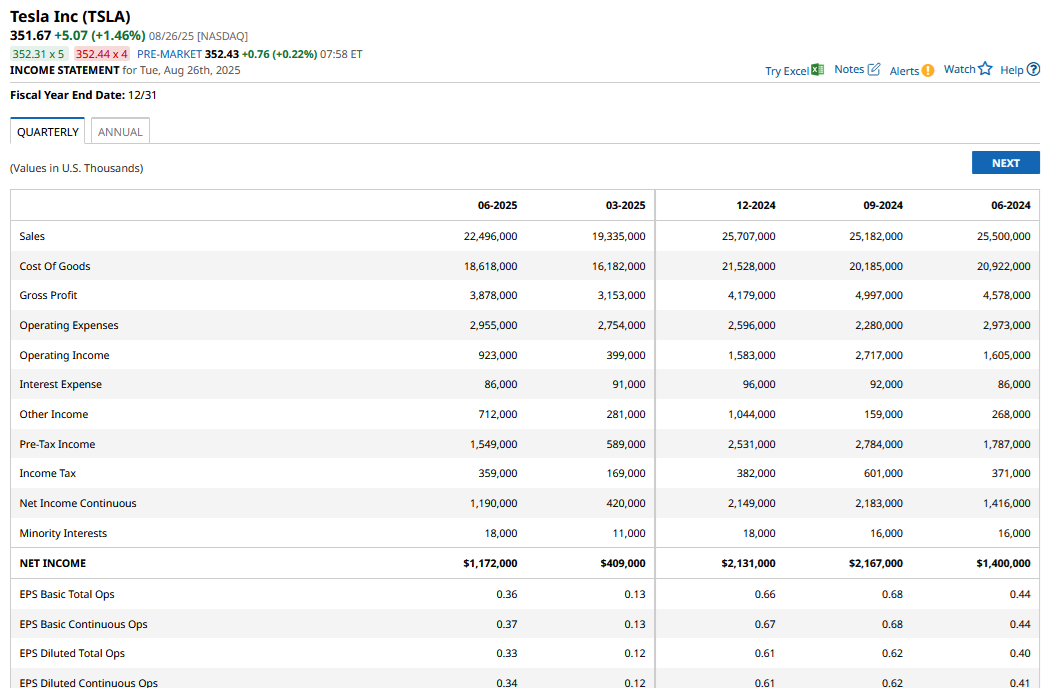Screen dimensions: 1054x688
Task: Click the Watch star icon
Action: coord(985,69)
